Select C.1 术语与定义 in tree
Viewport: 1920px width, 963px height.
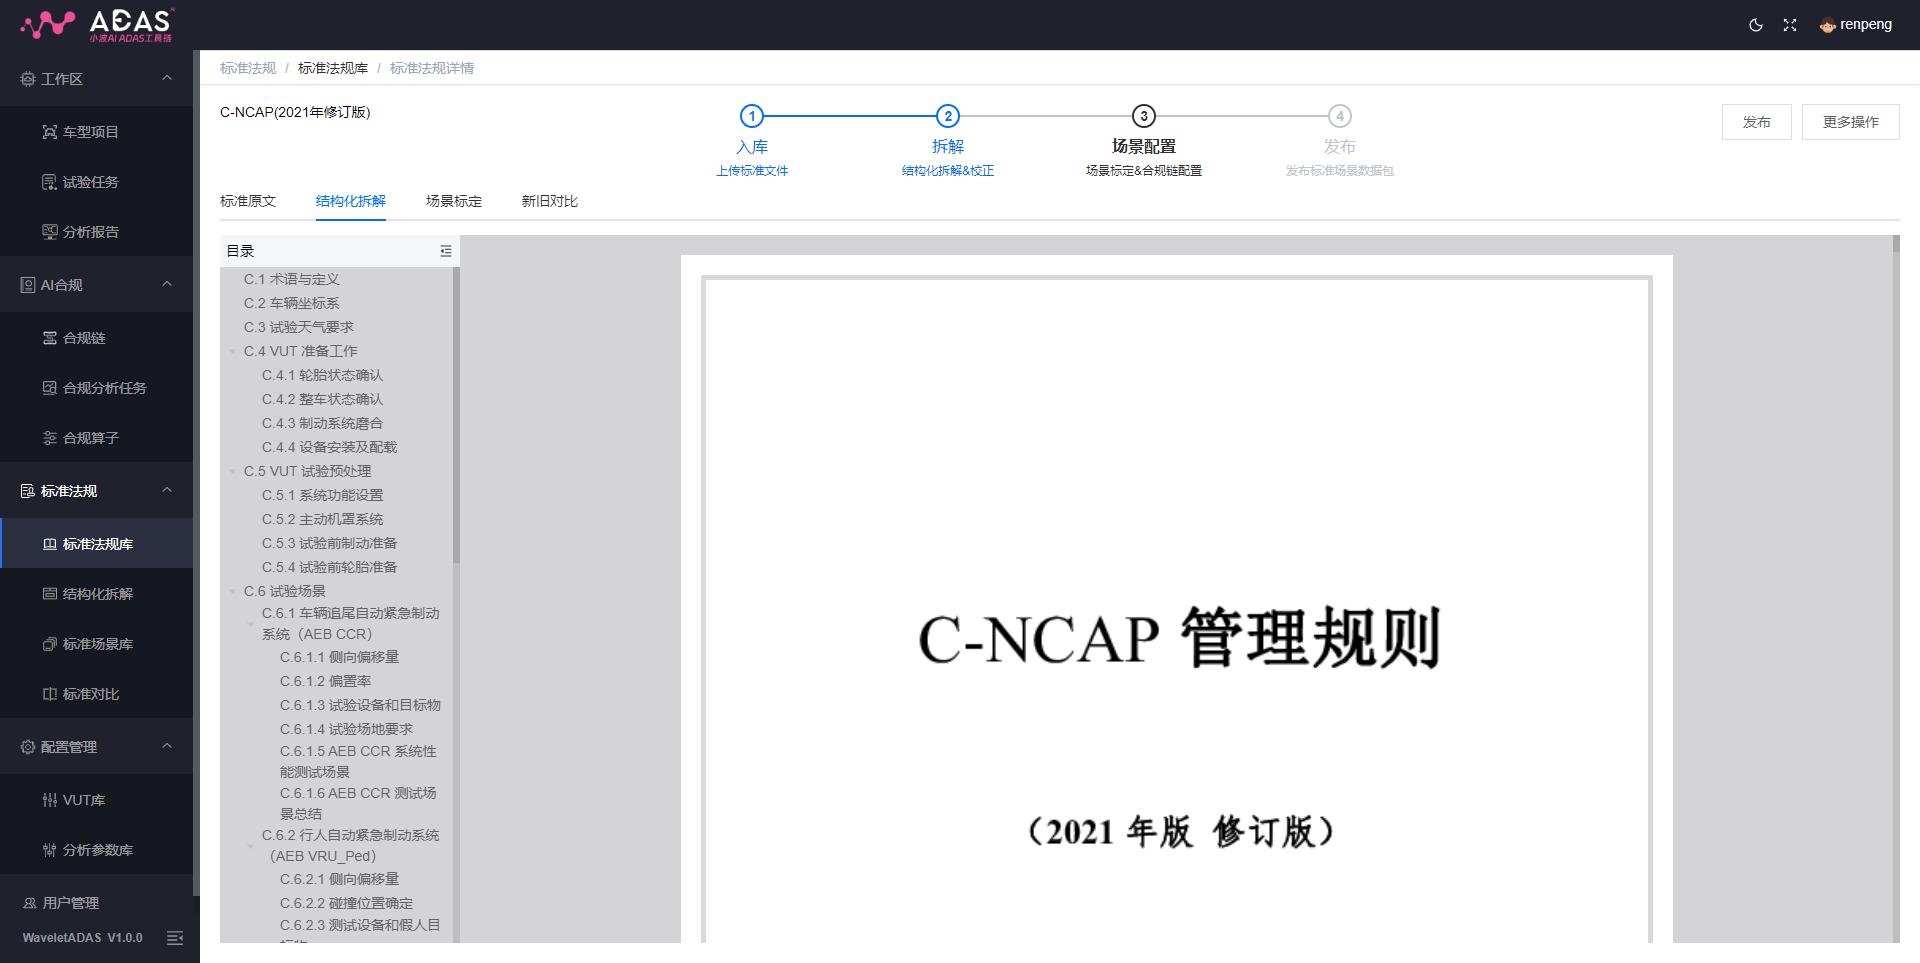point(291,279)
